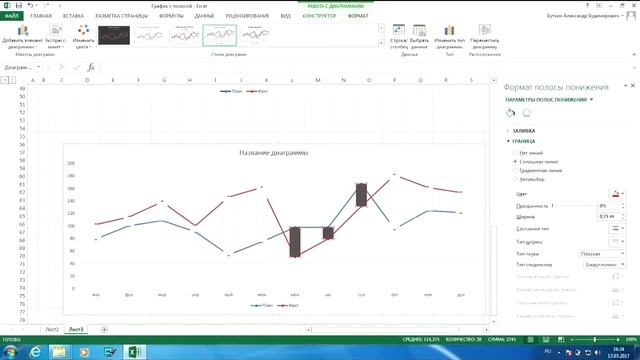Open Составной тип (Compound type) dropdown
Screen dimensions: 640x360
tap(617, 229)
